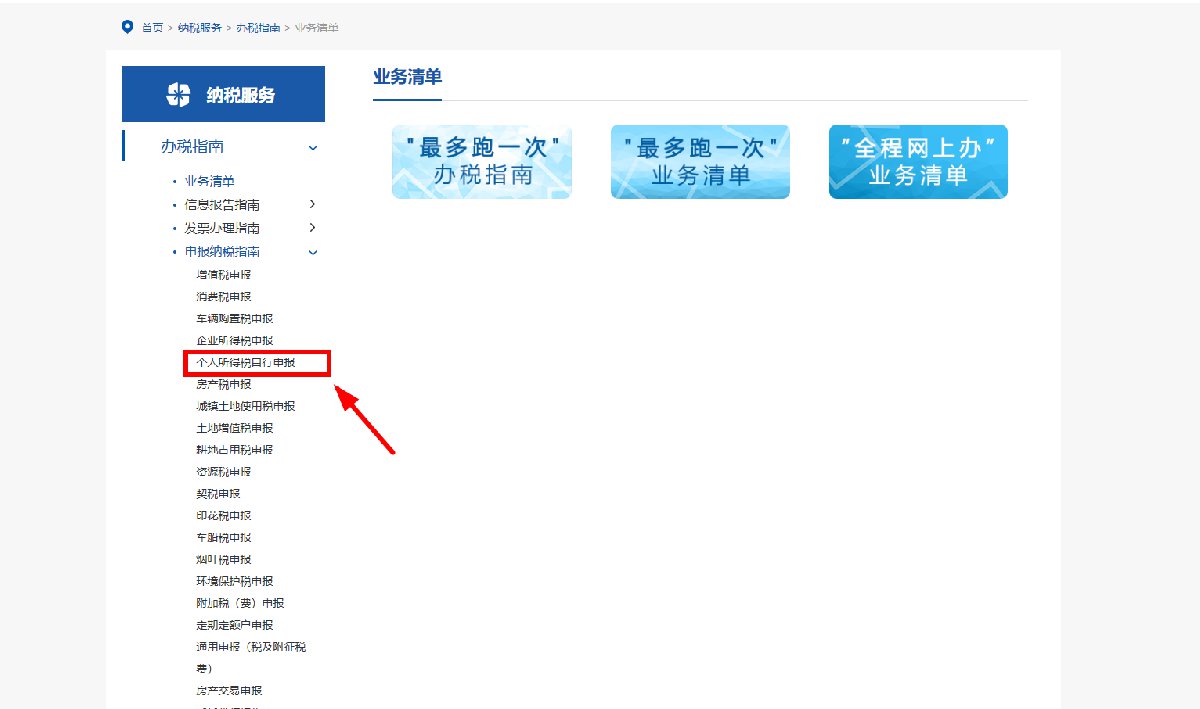Open the "全程网上办" 业务清单 banner
The image size is (1200, 709).
point(918,162)
